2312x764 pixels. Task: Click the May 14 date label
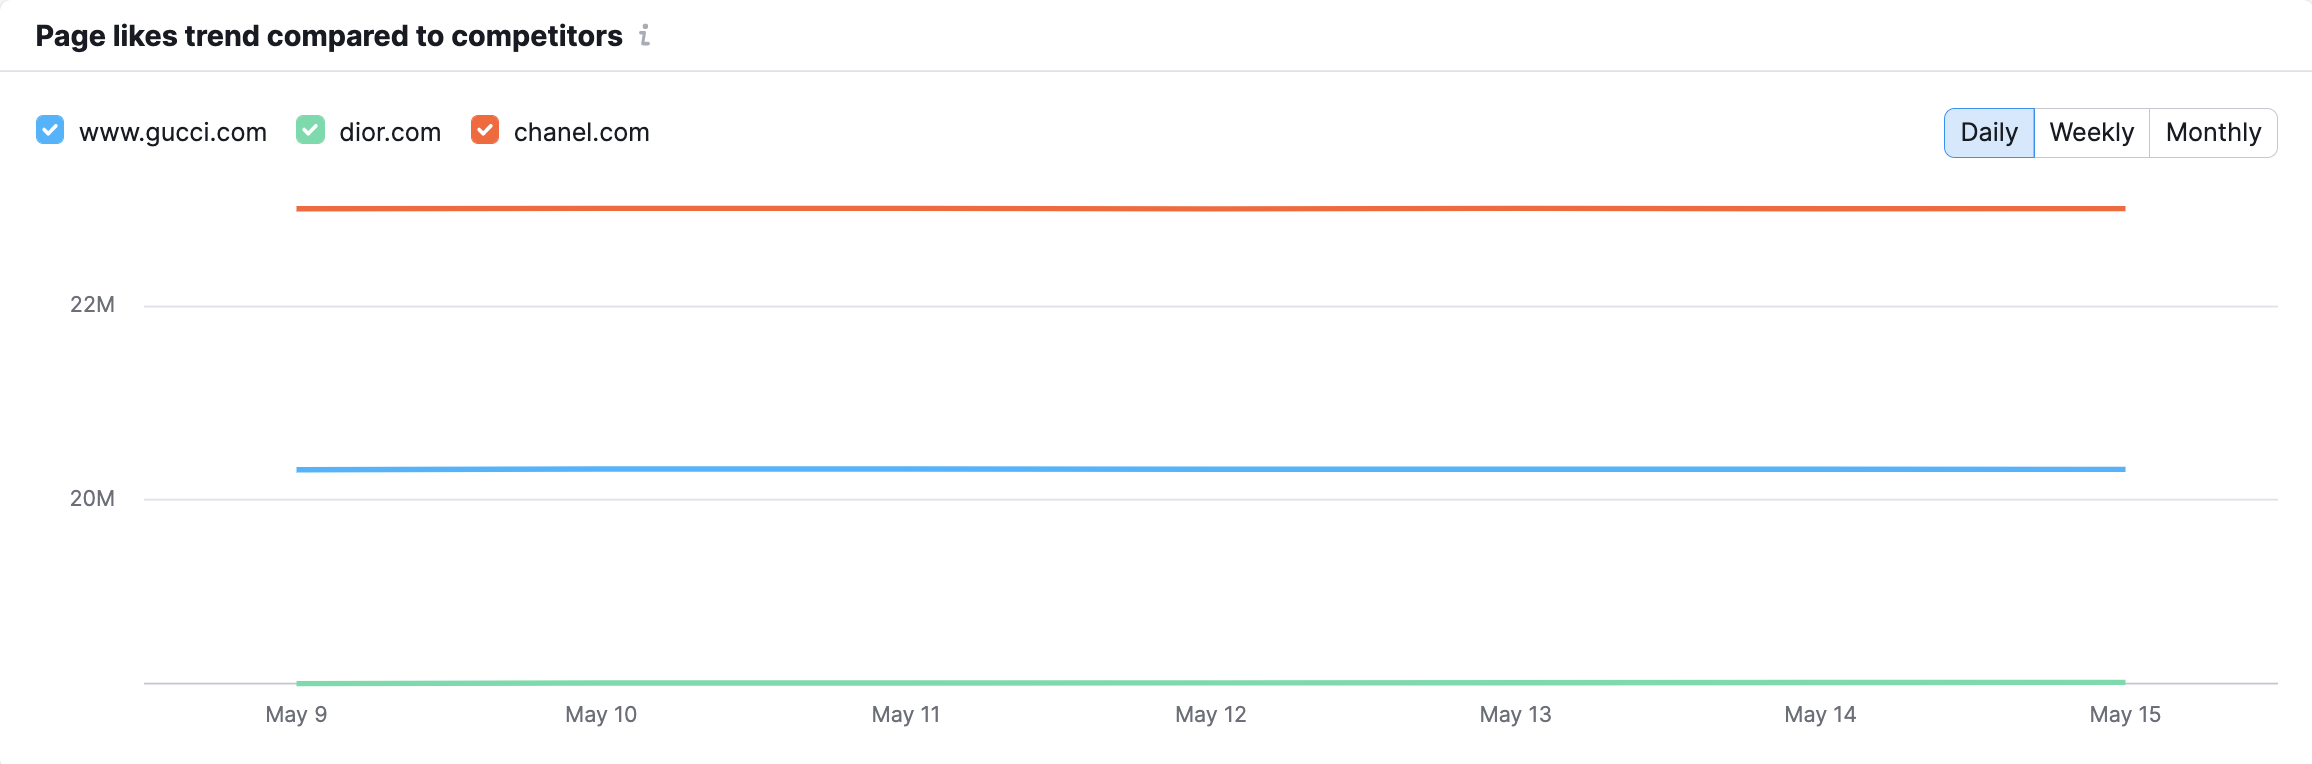[1820, 714]
